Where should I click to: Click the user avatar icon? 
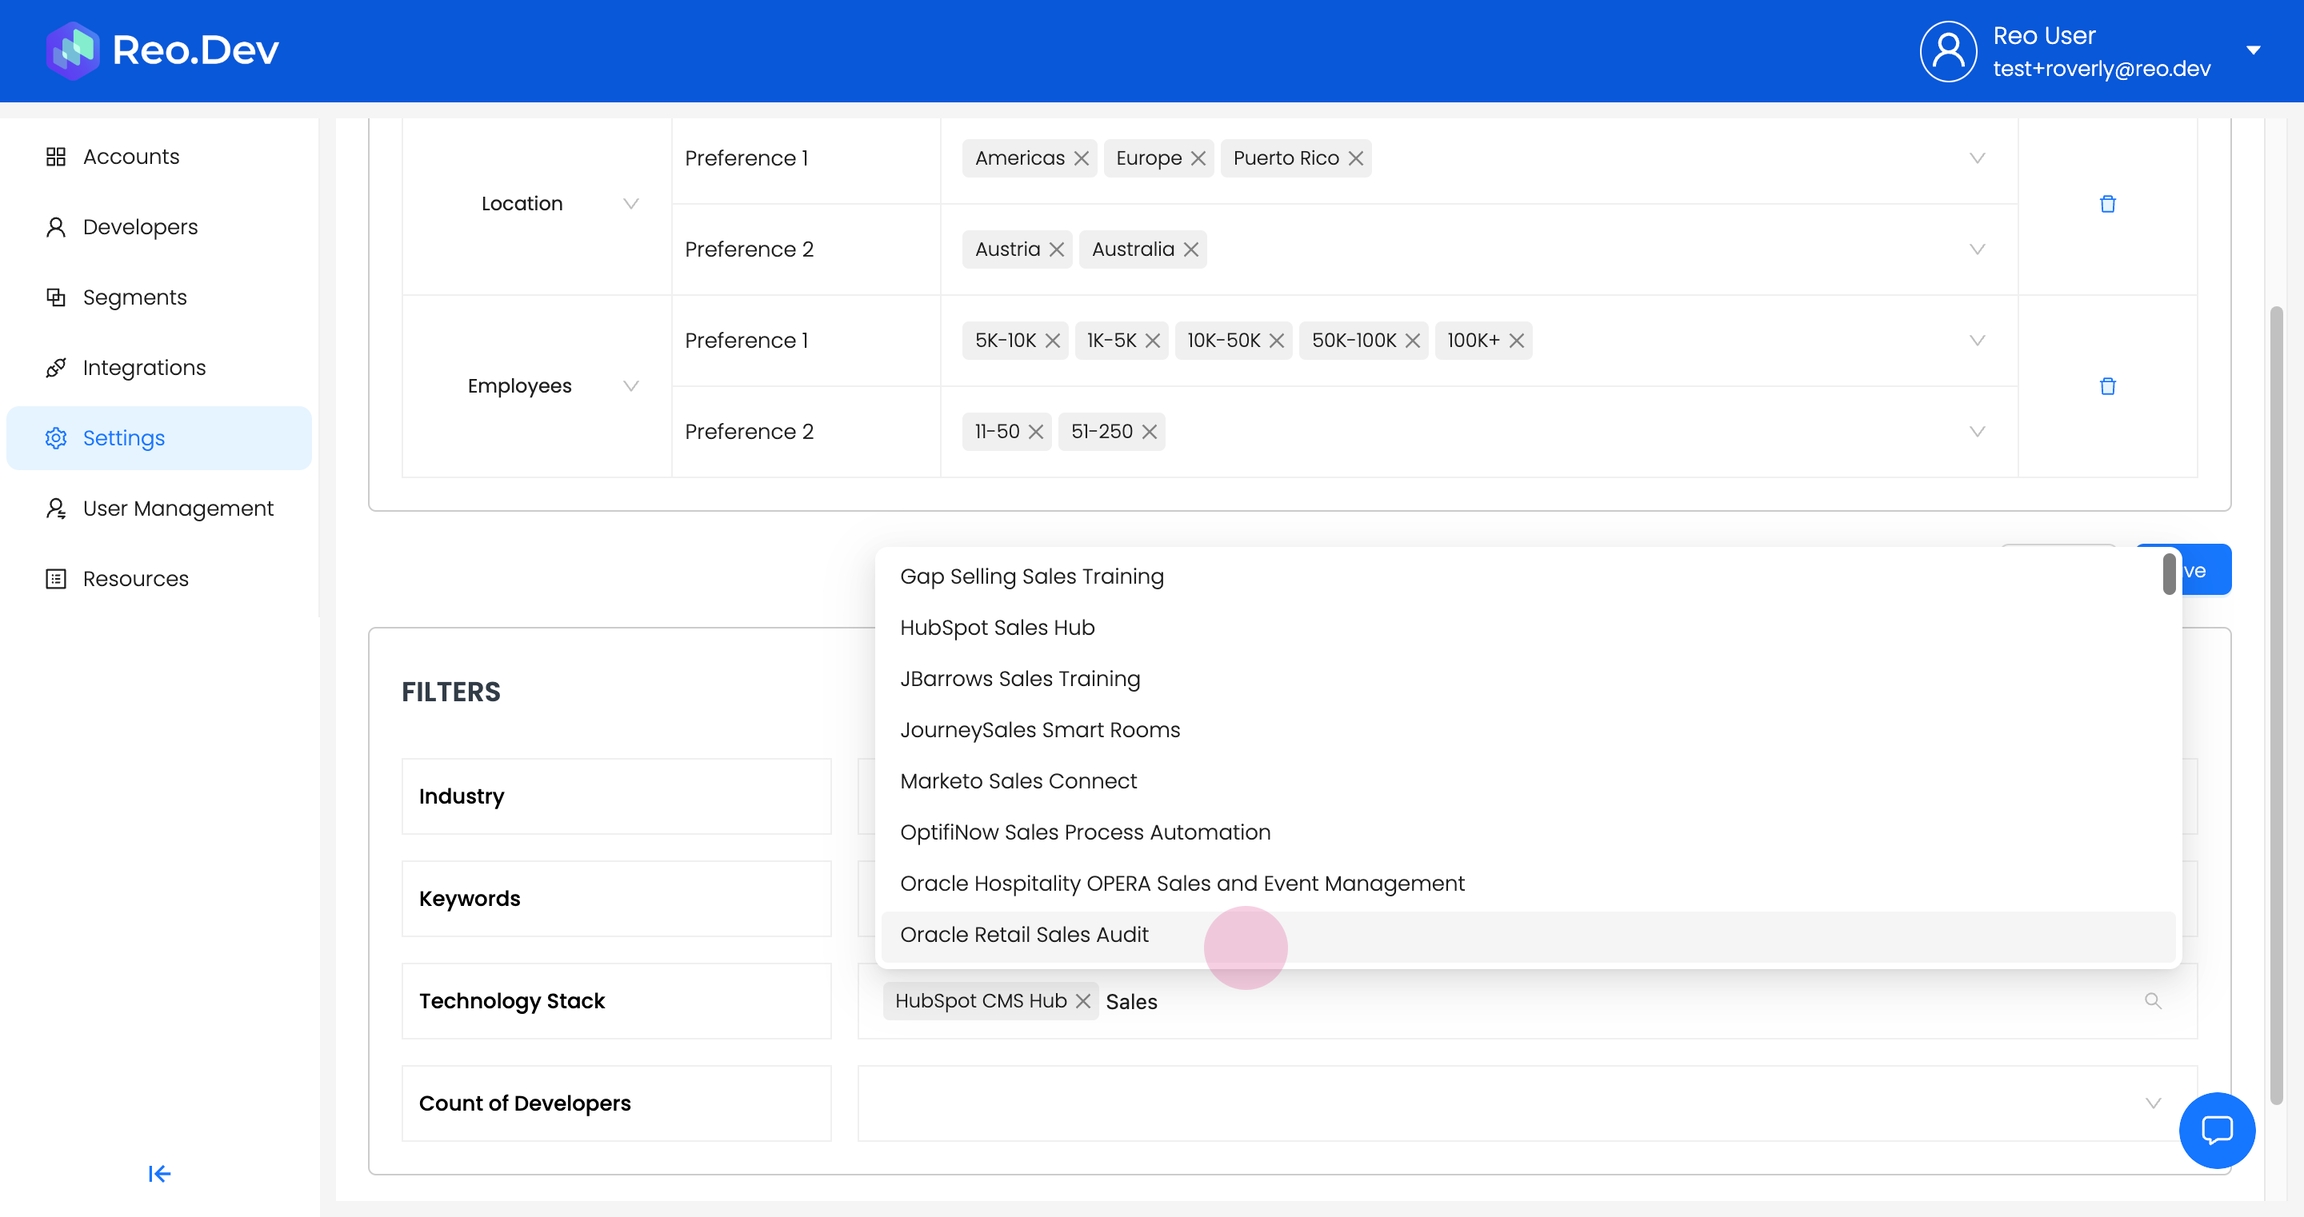[1947, 51]
